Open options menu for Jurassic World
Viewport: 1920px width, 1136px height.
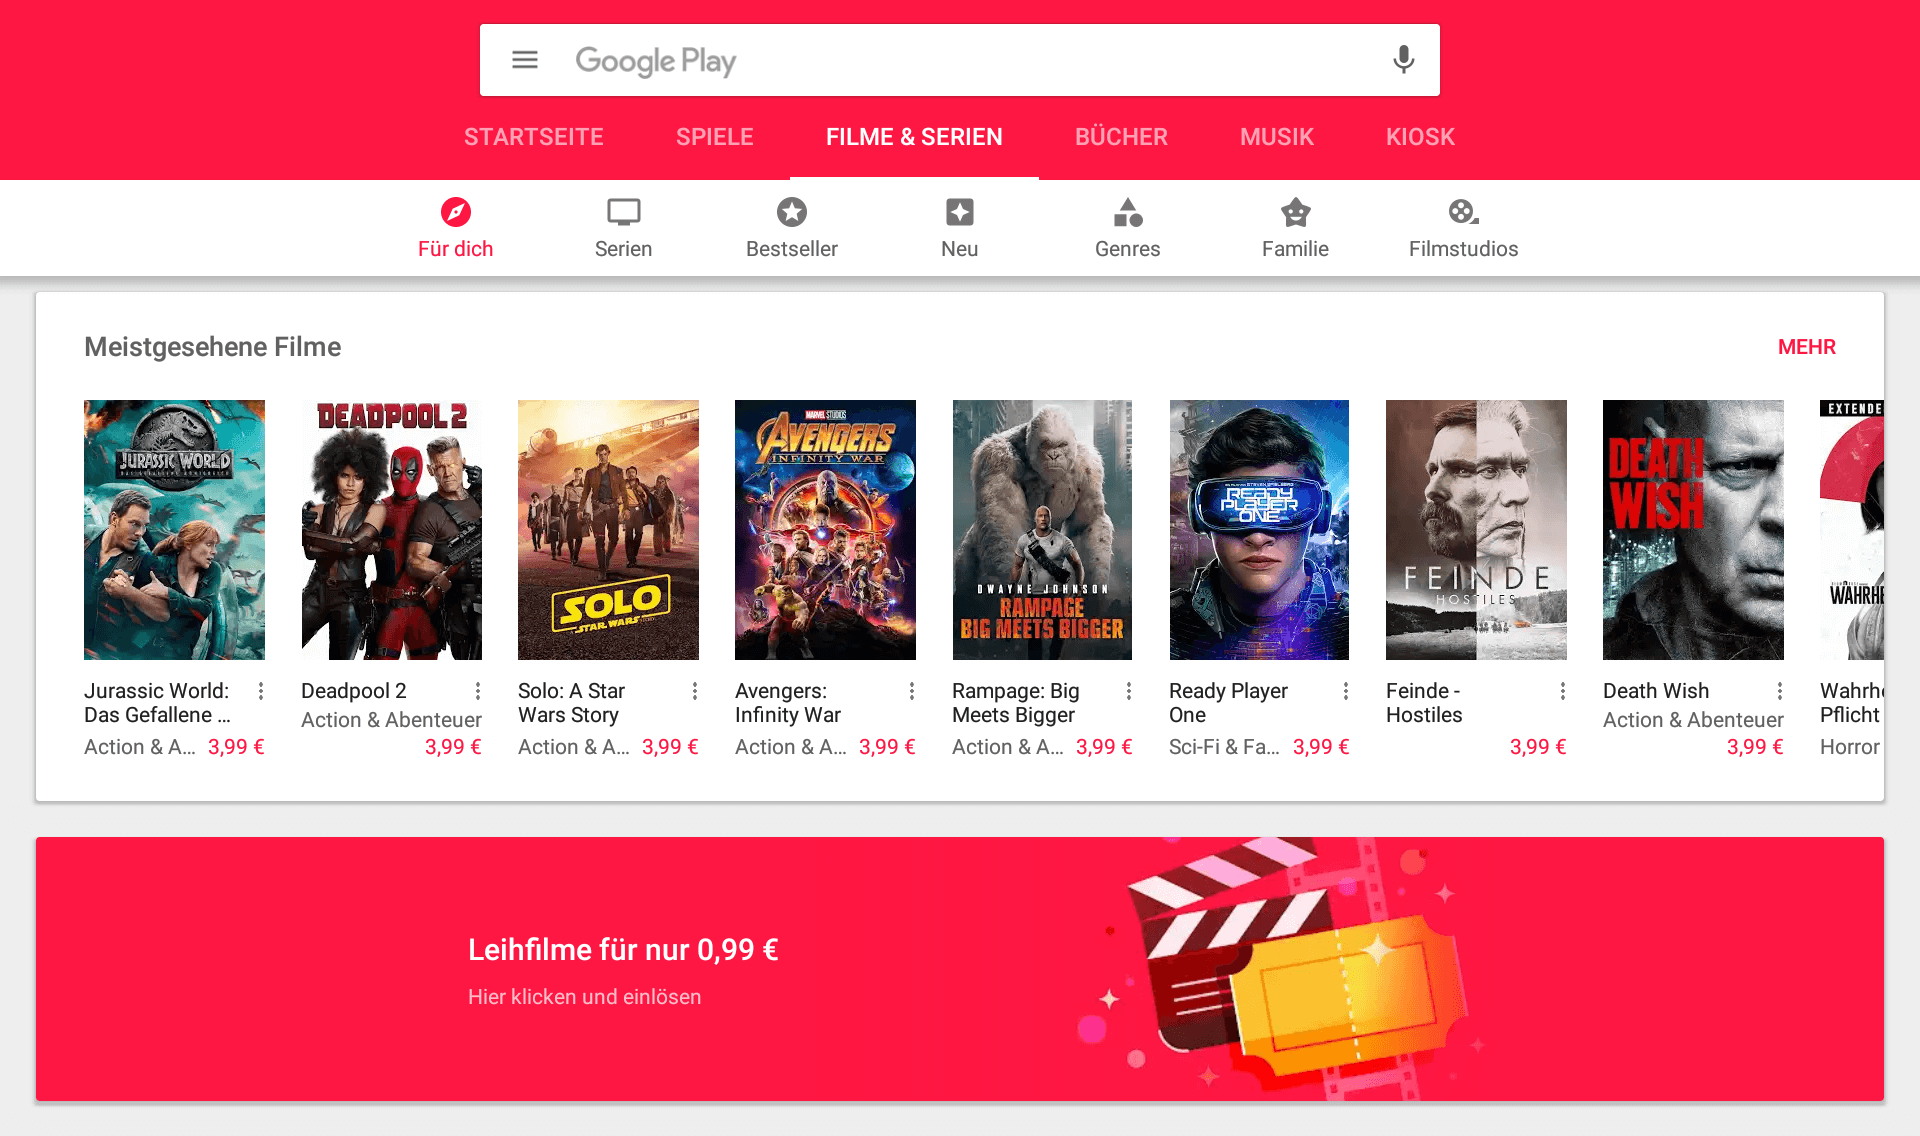click(x=261, y=691)
